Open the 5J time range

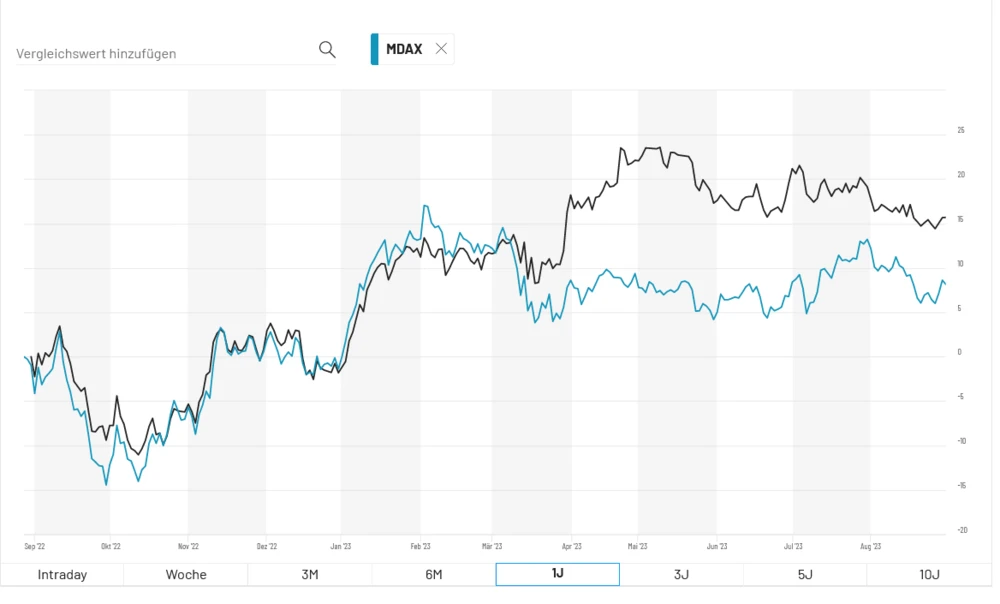pos(805,574)
